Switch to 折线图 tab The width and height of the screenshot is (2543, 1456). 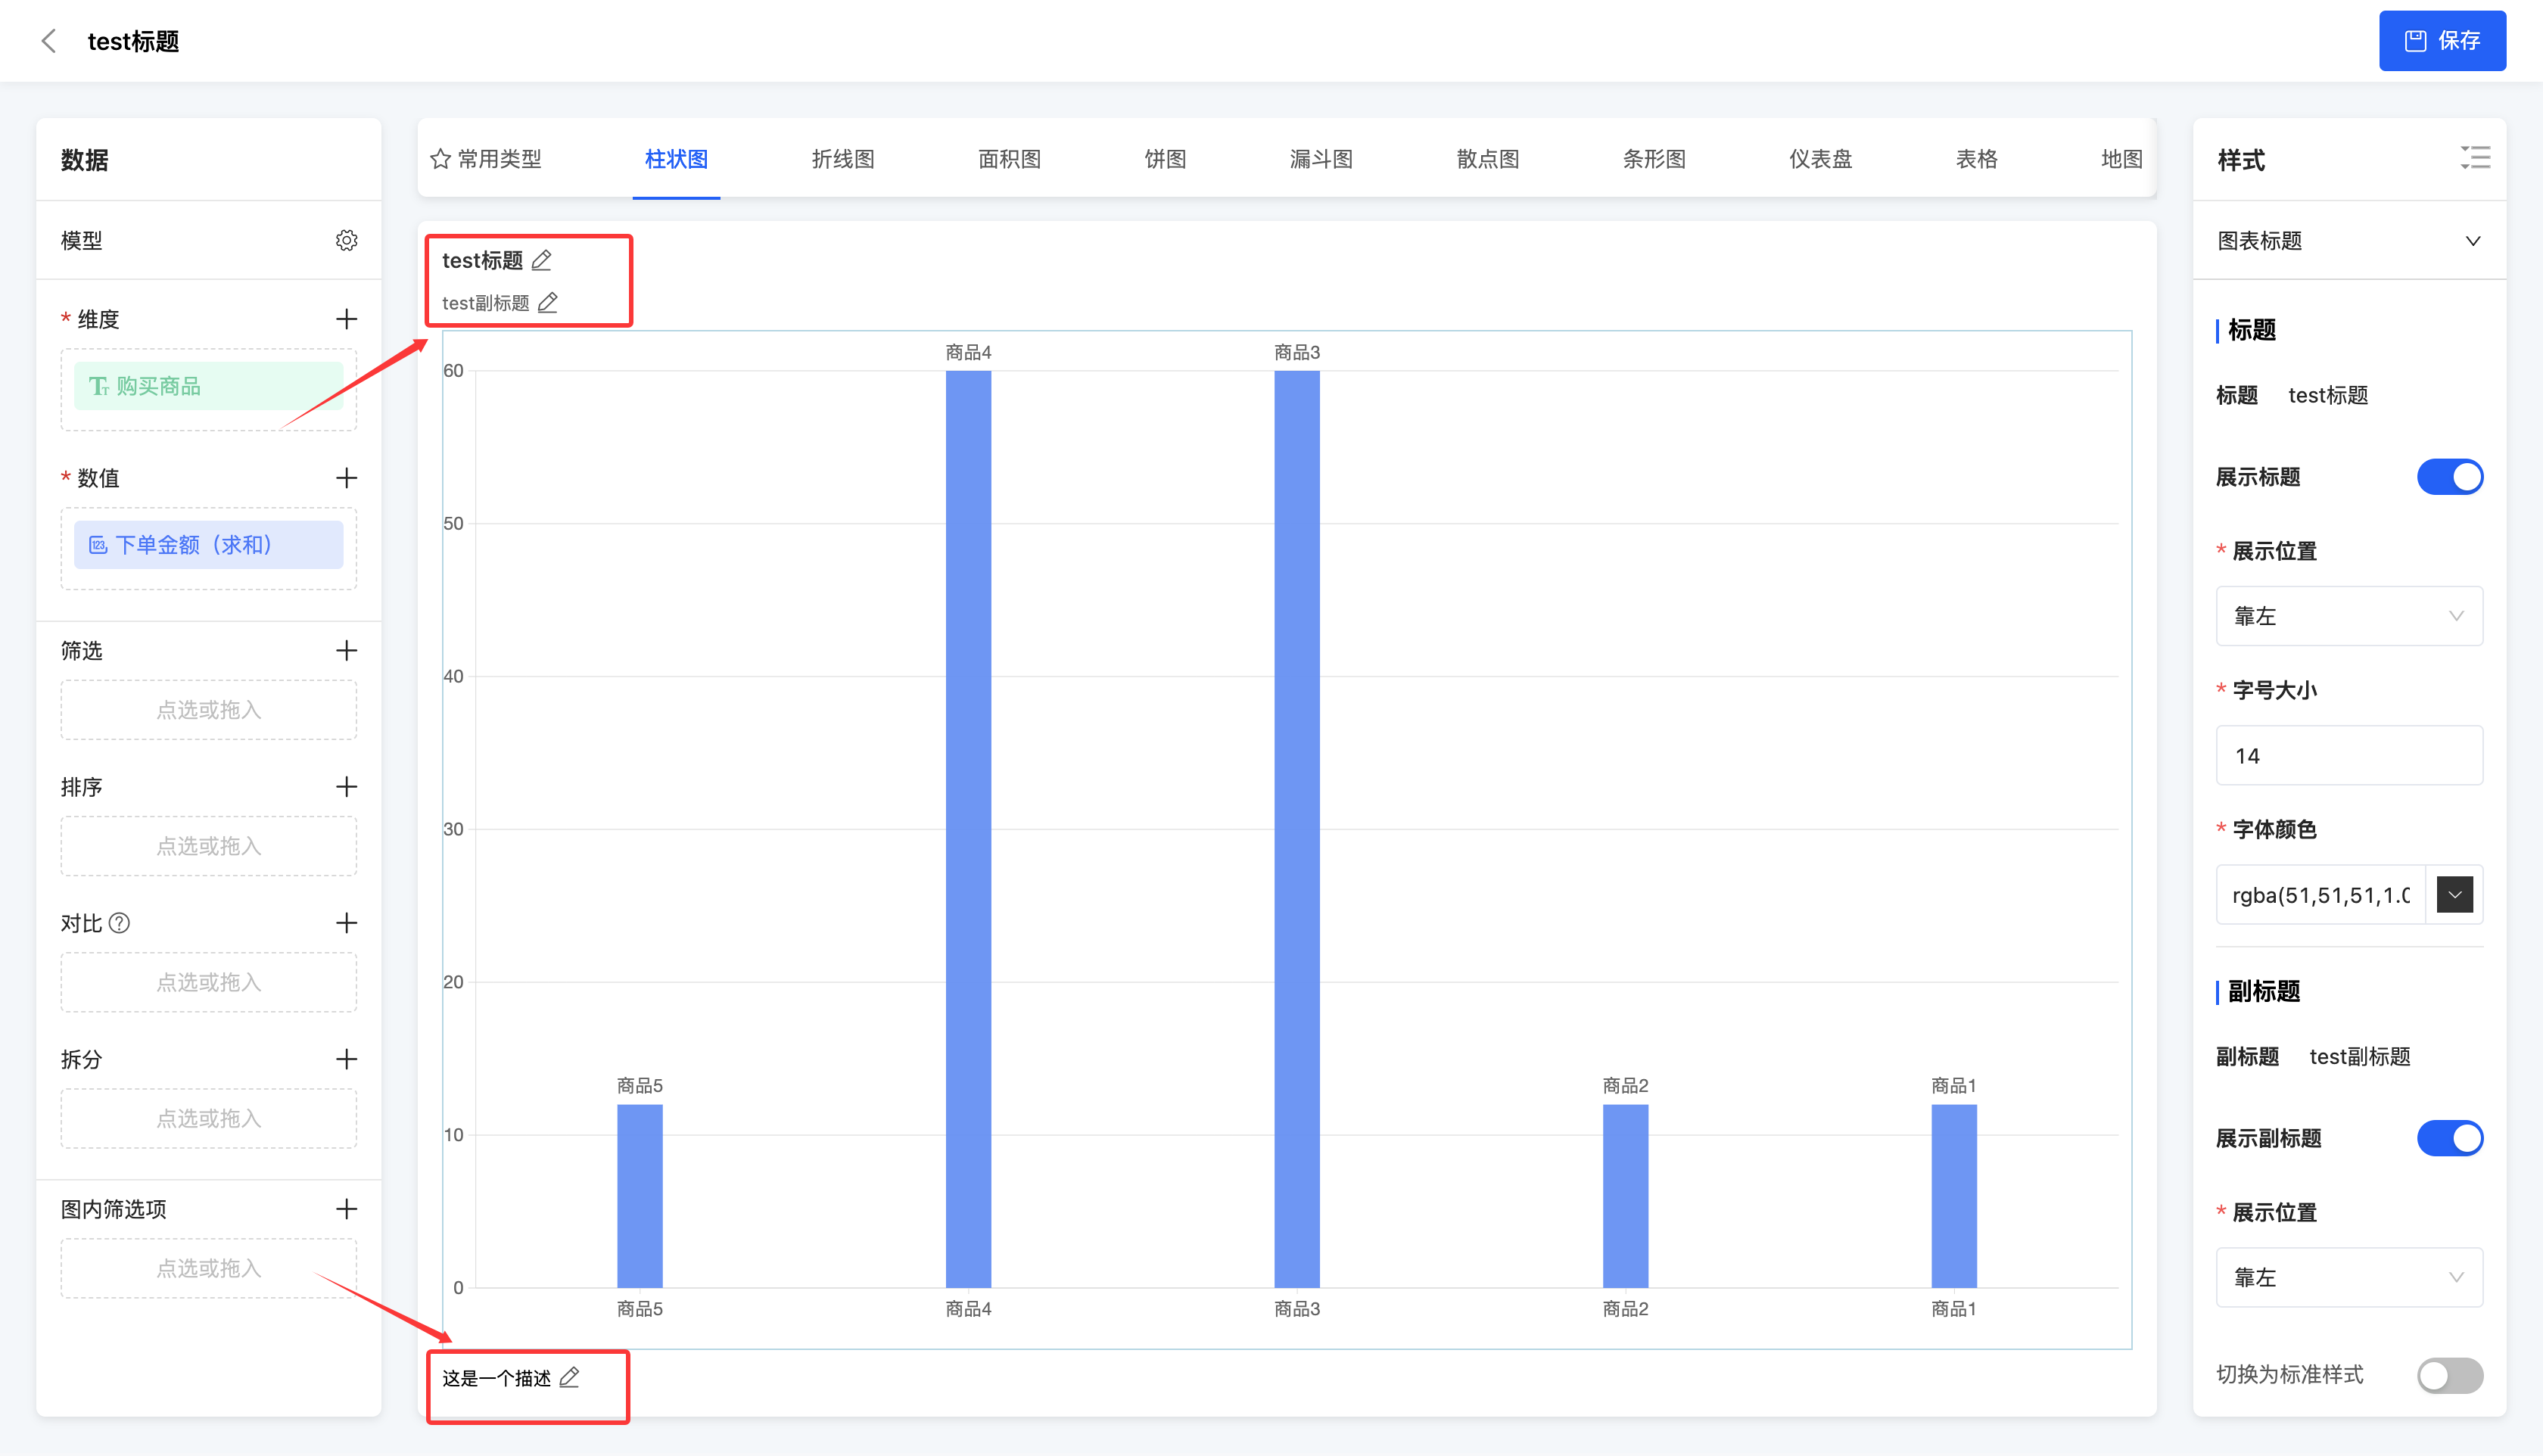point(842,159)
